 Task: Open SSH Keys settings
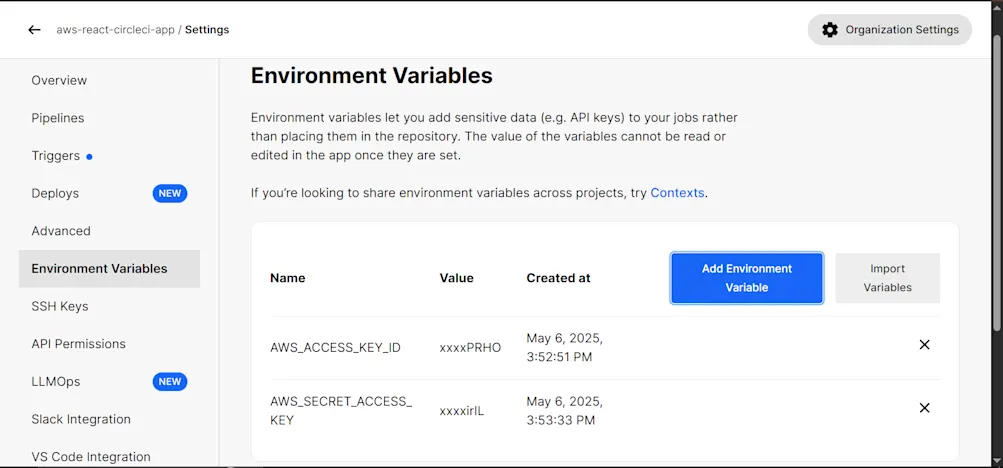(60, 306)
